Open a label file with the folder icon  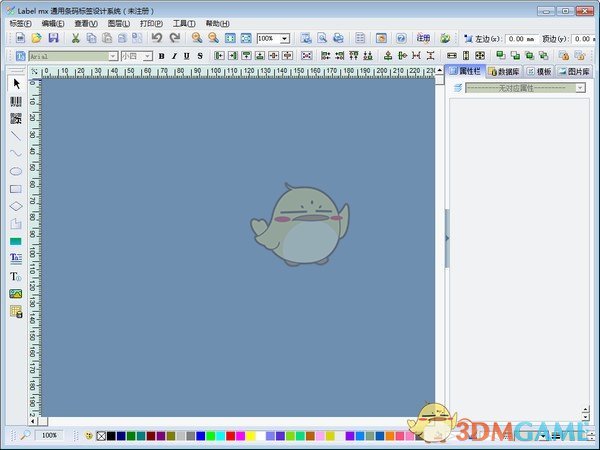(37, 38)
